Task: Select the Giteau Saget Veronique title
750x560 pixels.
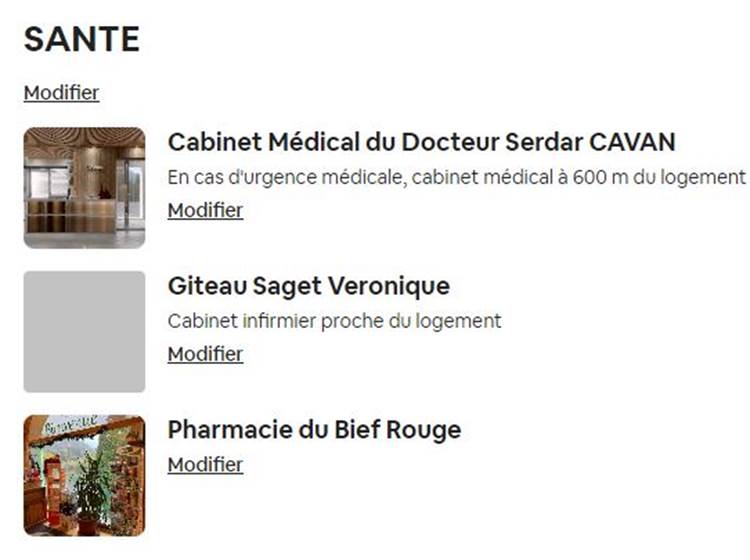Action: click(309, 286)
